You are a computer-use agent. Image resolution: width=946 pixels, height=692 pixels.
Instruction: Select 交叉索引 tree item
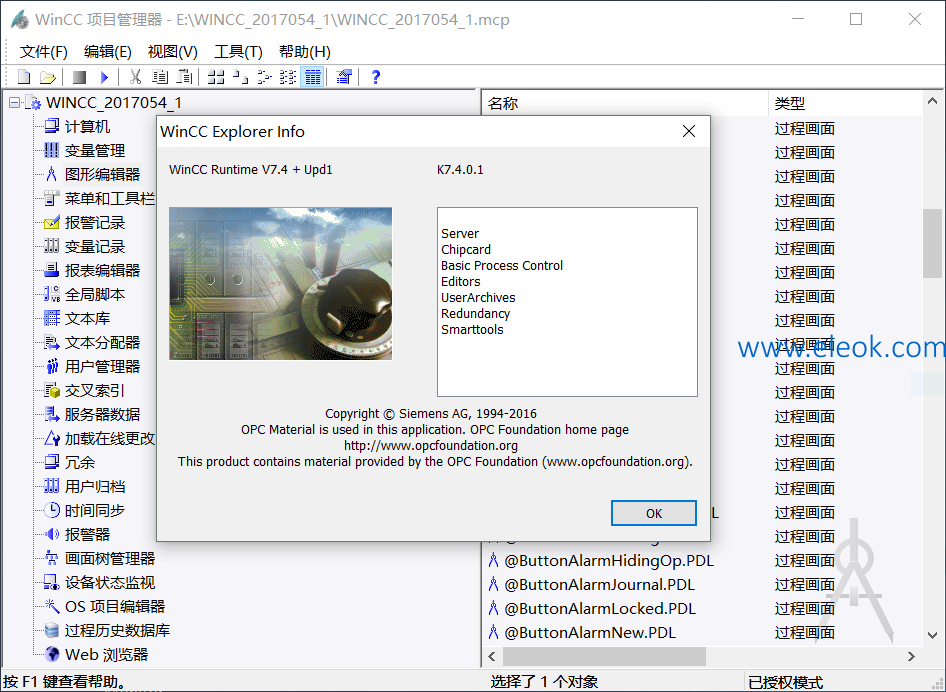click(95, 390)
